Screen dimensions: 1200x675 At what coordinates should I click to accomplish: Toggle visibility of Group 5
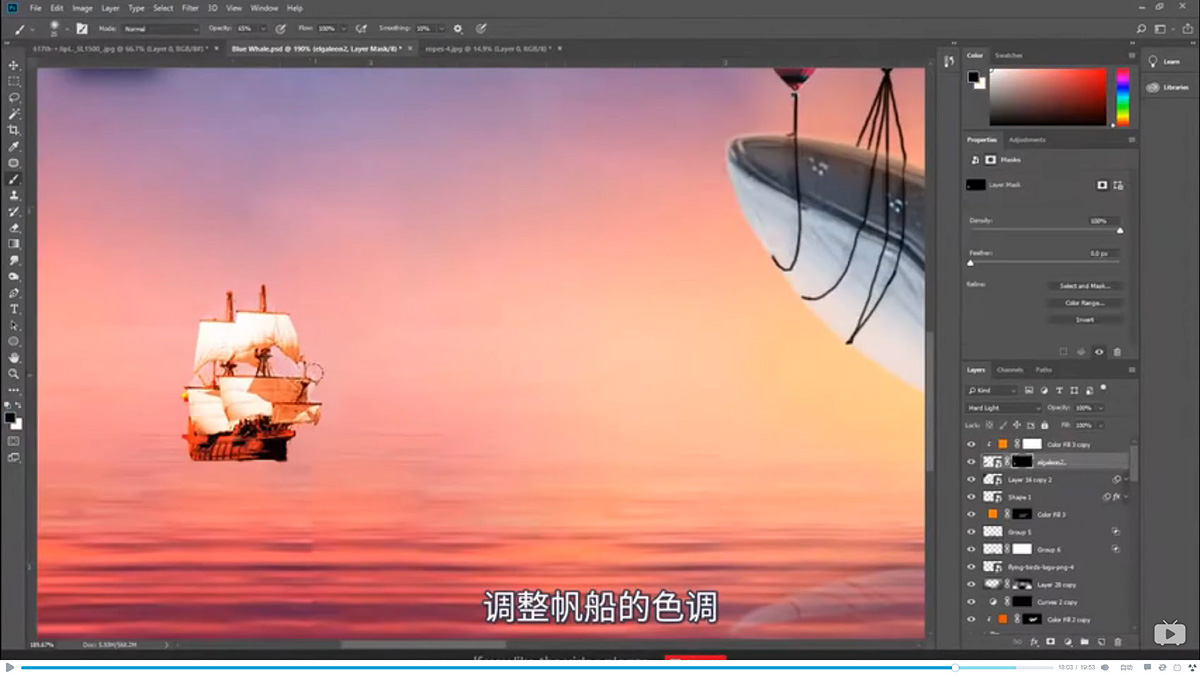tap(970, 531)
